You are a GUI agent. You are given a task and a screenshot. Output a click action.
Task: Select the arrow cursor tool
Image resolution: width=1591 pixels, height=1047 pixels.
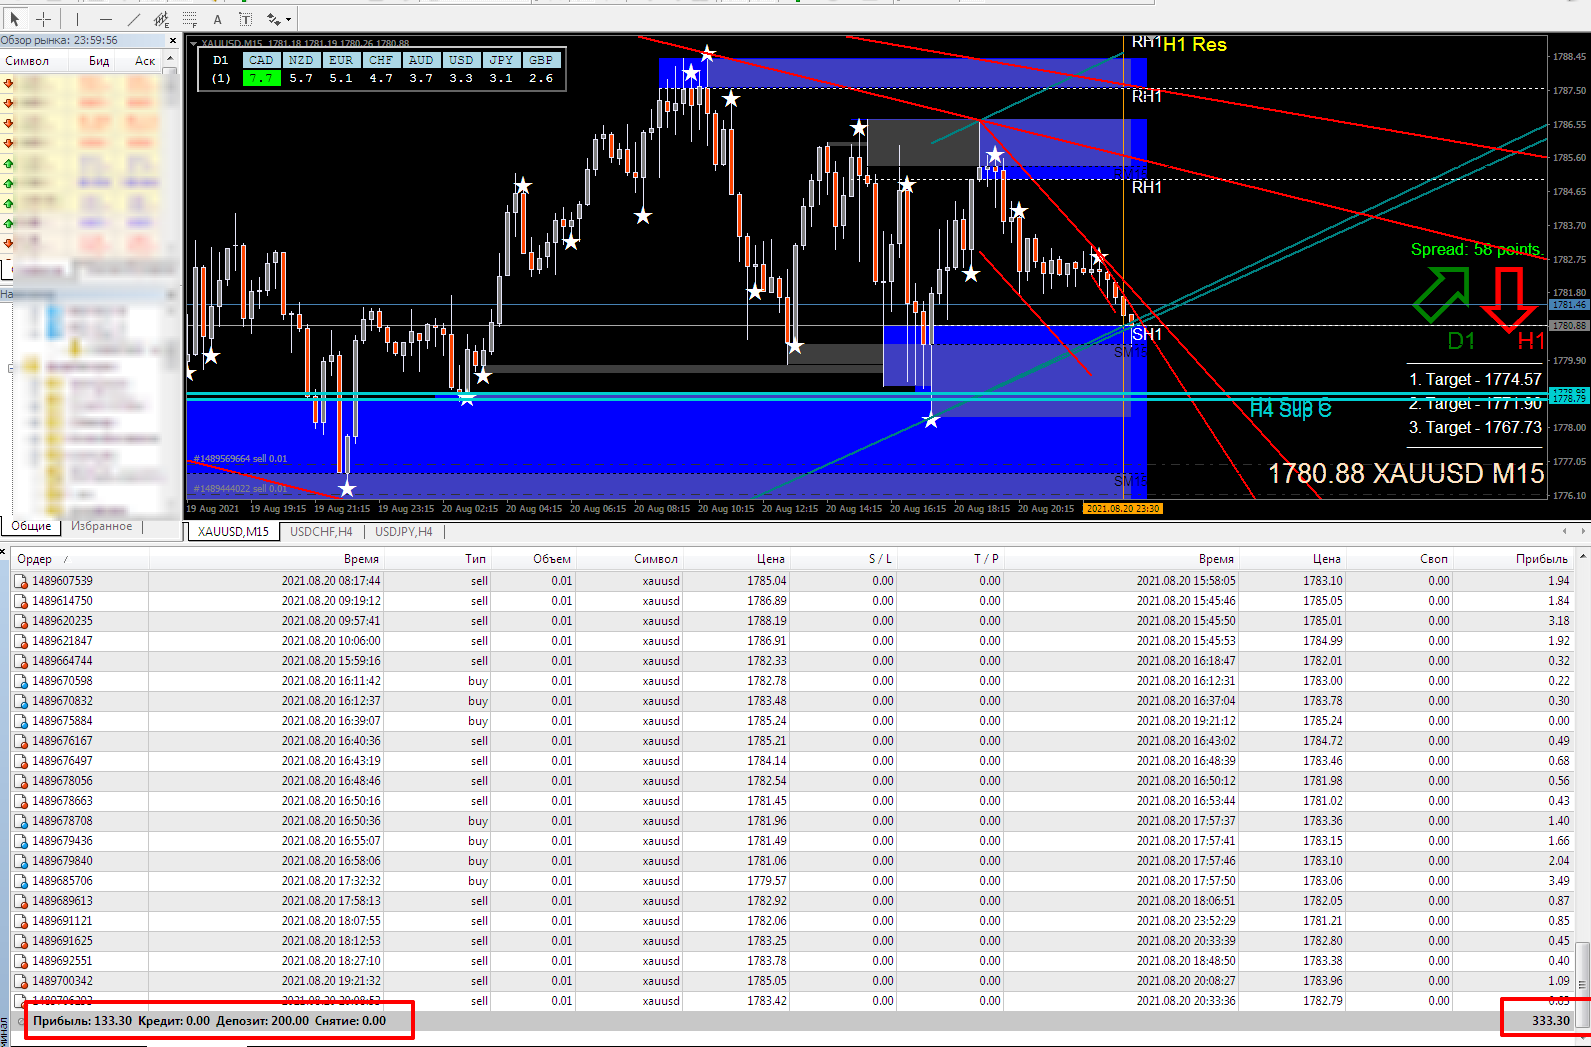(14, 18)
